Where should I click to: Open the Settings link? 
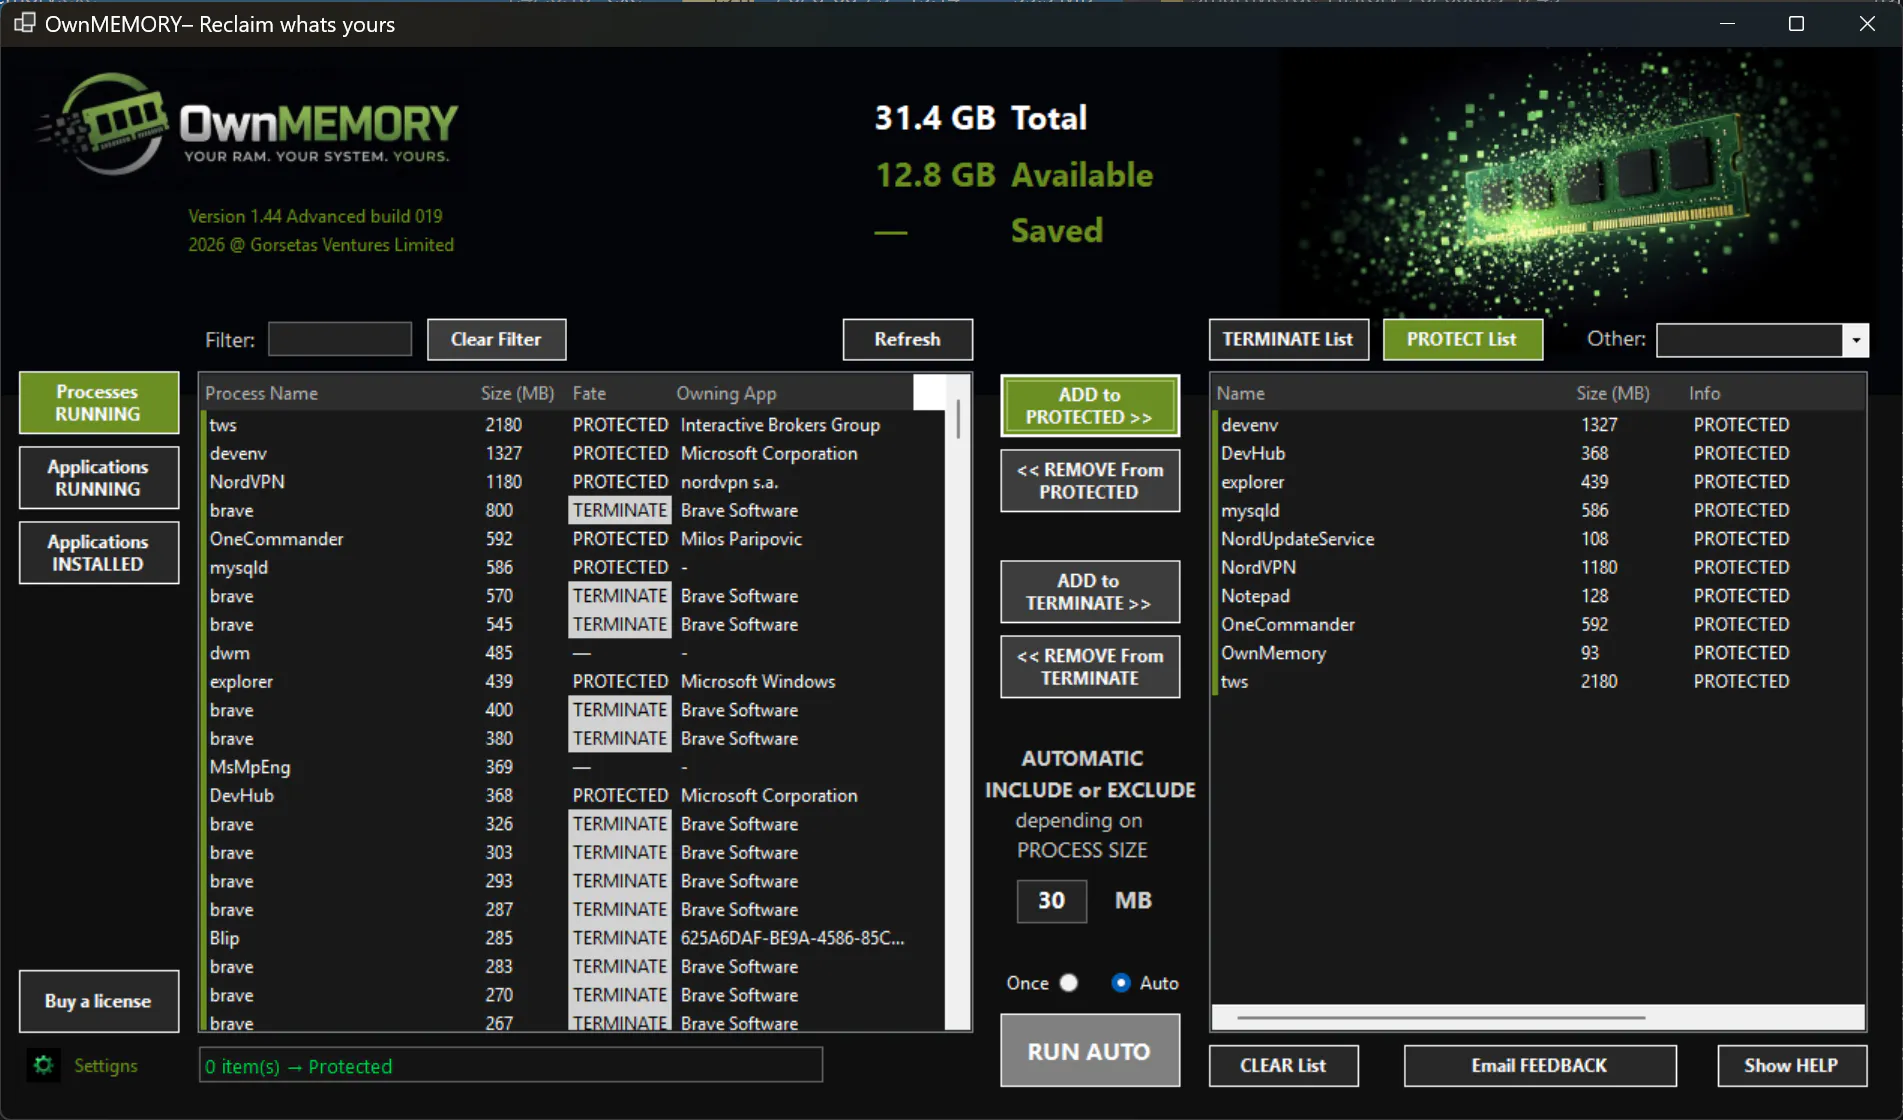click(106, 1066)
